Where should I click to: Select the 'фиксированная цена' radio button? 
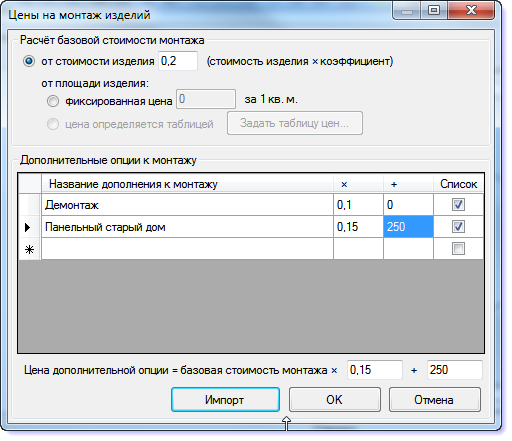(53, 101)
